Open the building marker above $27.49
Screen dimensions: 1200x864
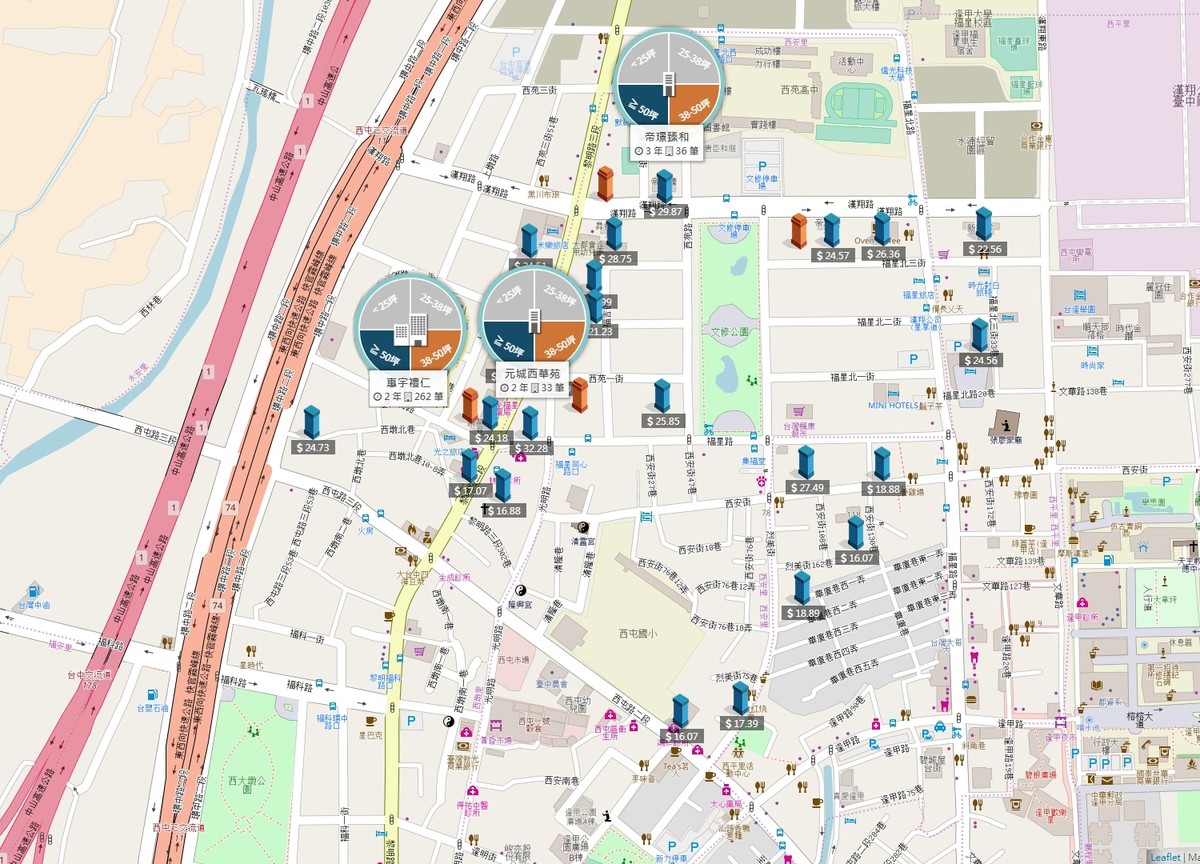(x=806, y=463)
